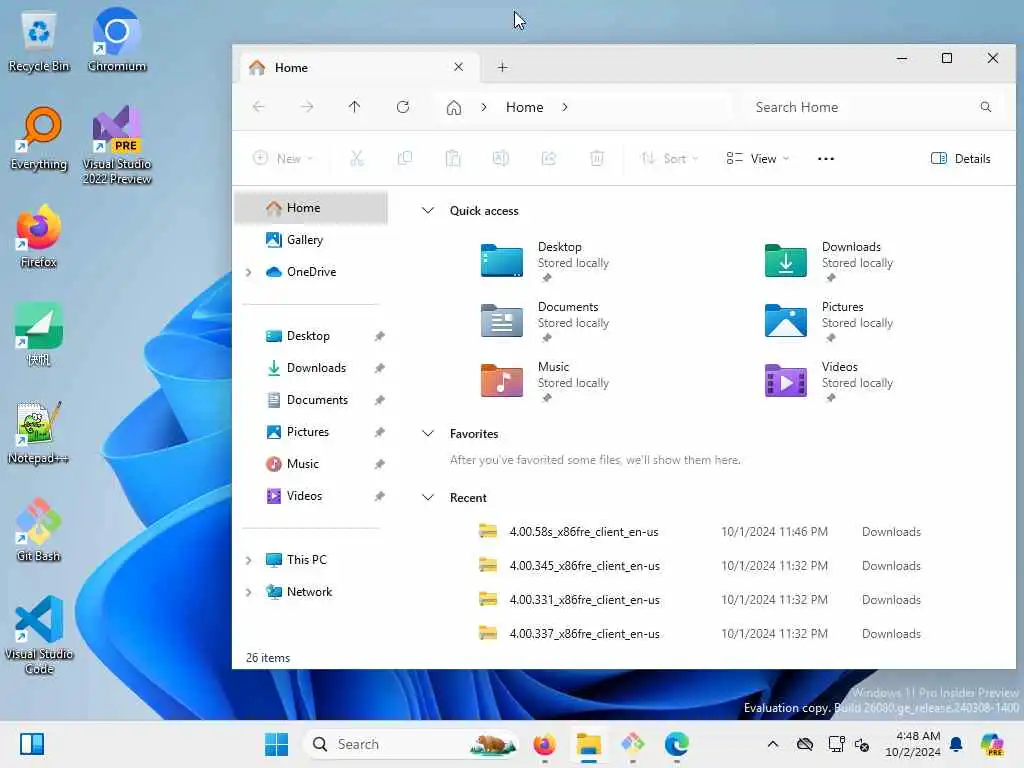Image resolution: width=1024 pixels, height=768 pixels.
Task: Expand This PC in the navigation pane
Action: (x=248, y=560)
